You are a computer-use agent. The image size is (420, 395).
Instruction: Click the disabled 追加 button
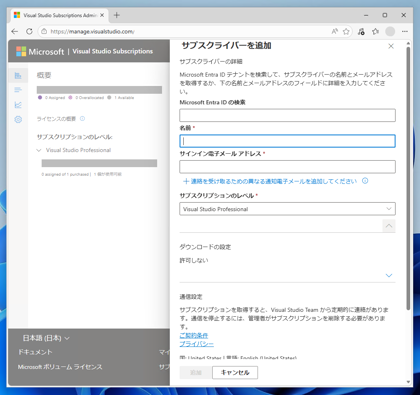click(196, 372)
